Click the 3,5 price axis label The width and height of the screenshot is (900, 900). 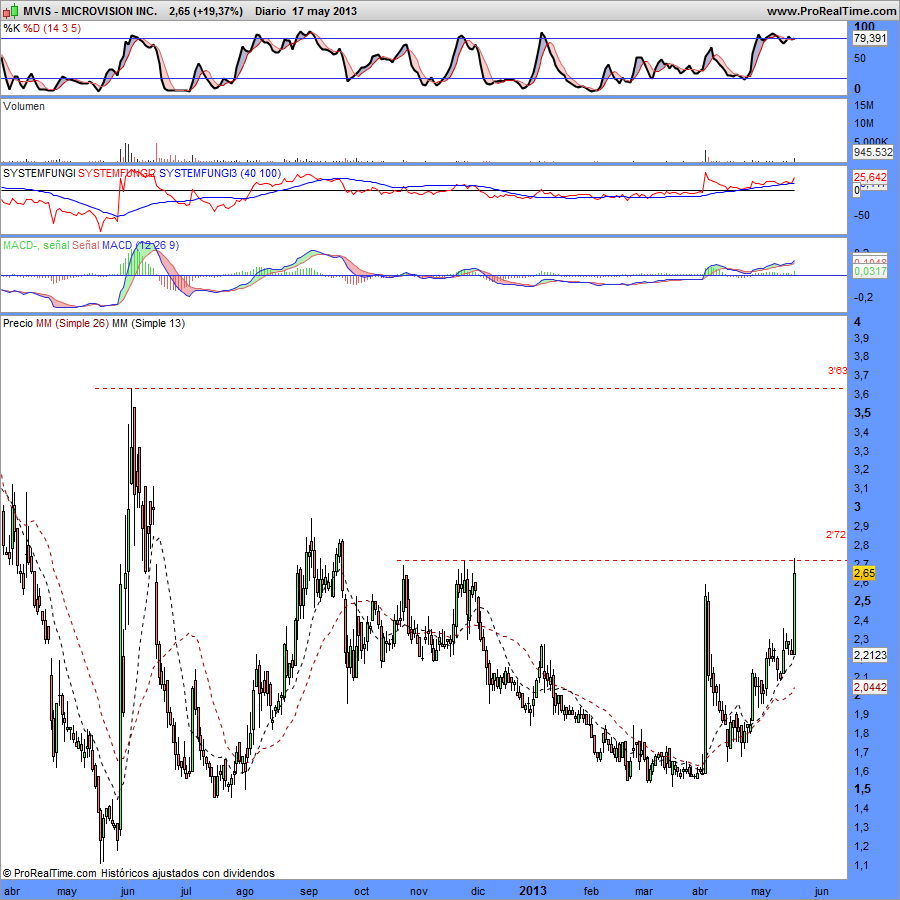point(862,413)
